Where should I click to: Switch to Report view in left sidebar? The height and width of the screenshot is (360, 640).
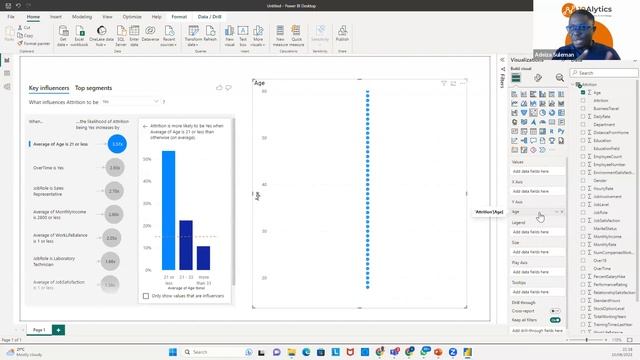(7, 60)
